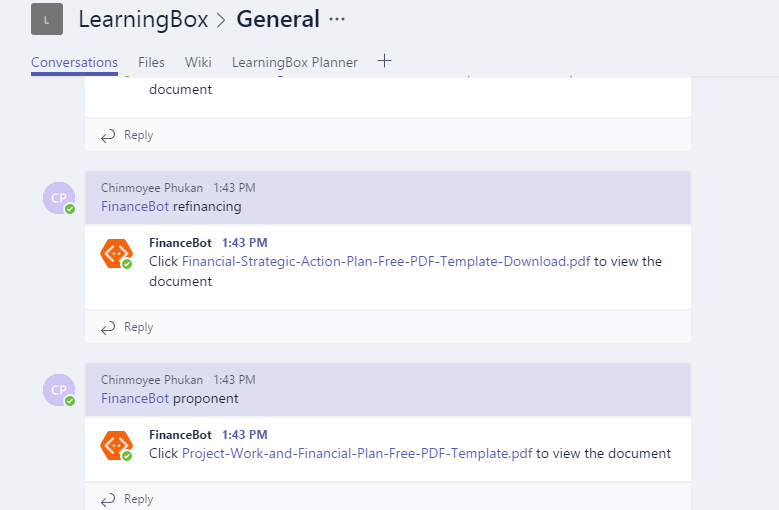Switch to the Conversations tab
The image size is (779, 510).
[x=74, y=62]
